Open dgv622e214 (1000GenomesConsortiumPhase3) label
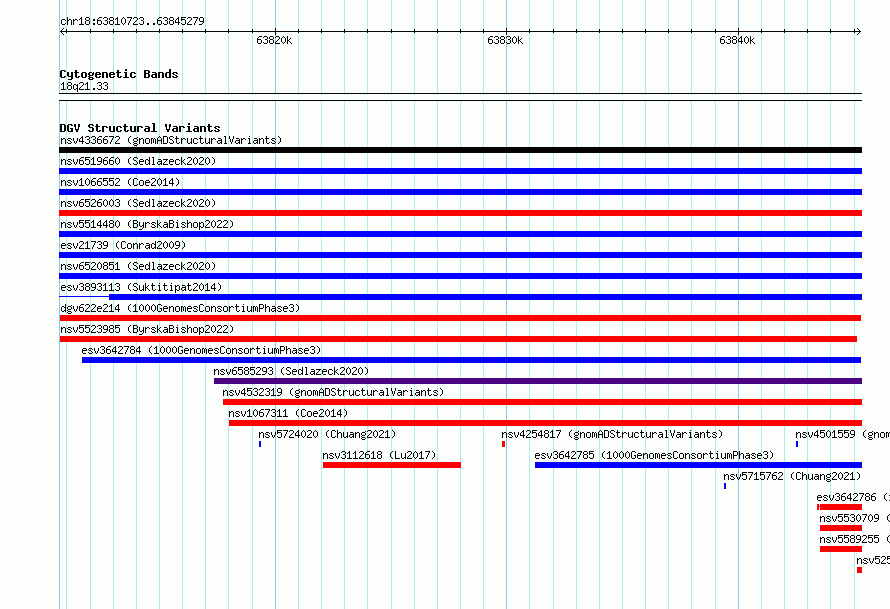The height and width of the screenshot is (609, 890). pyautogui.click(x=180, y=308)
